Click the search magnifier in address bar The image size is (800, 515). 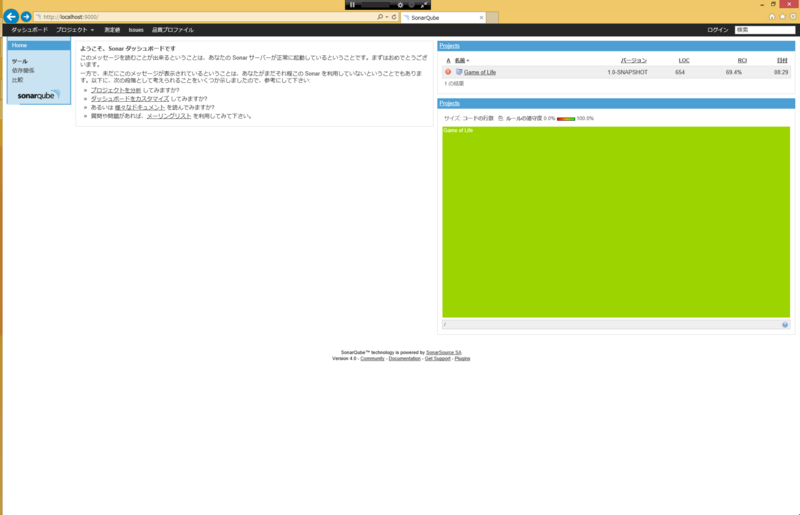[380, 17]
